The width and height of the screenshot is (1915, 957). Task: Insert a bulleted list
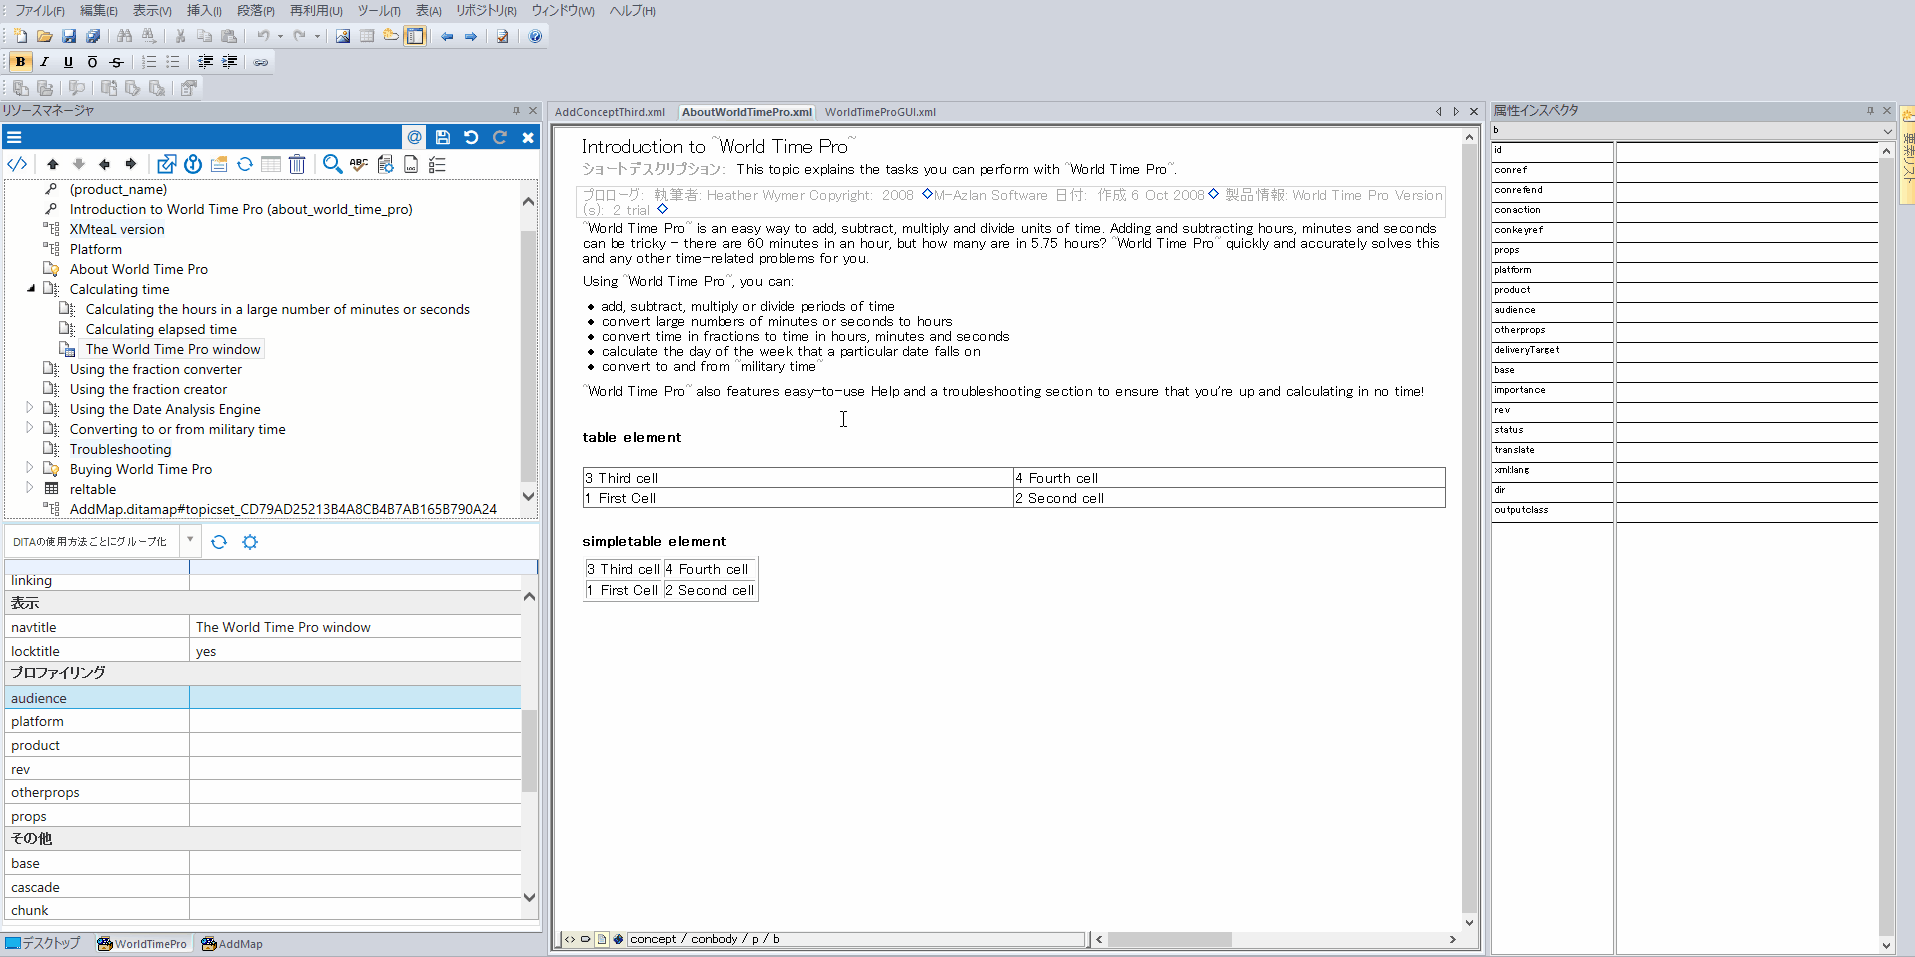tap(173, 62)
